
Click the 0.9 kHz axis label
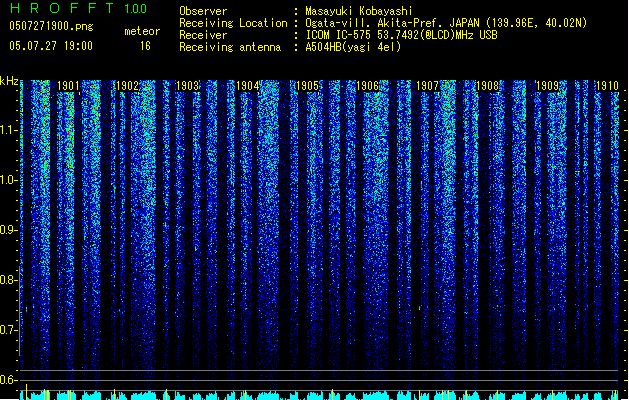[x=7, y=230]
